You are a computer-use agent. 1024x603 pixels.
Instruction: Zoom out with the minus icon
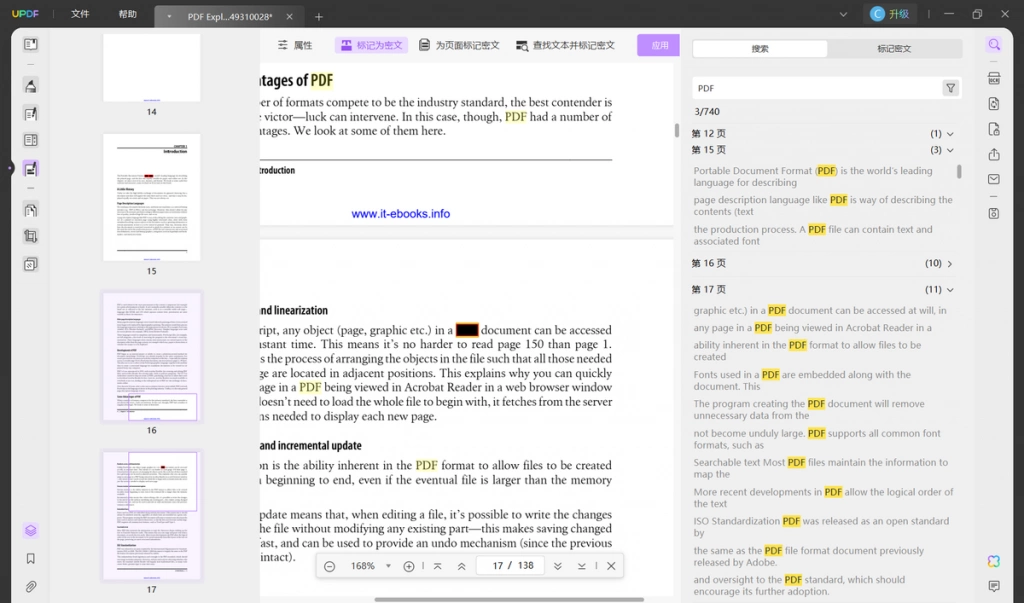click(330, 566)
